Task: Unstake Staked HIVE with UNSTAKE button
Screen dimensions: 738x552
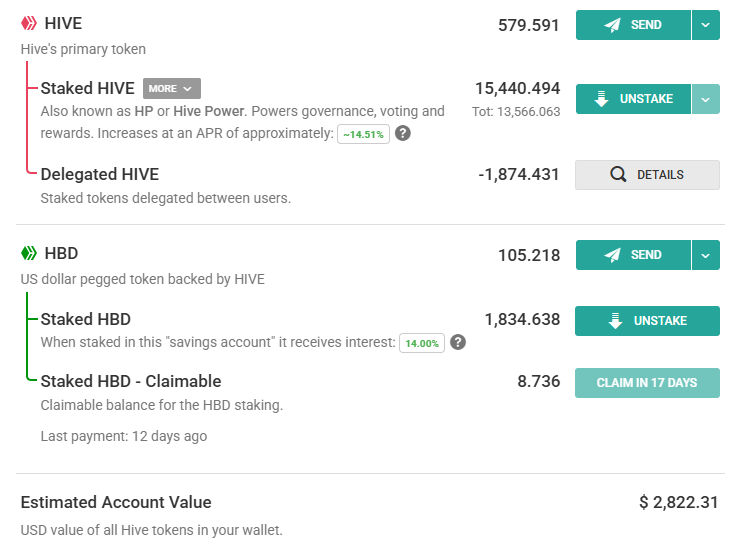Action: click(x=633, y=99)
